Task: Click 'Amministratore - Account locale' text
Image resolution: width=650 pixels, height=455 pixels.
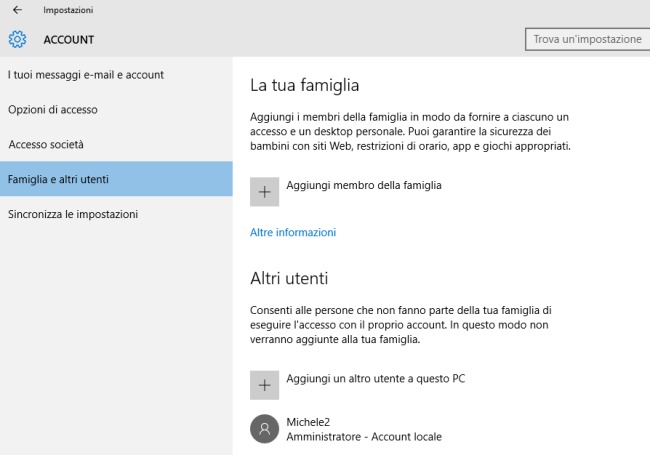Action: click(x=363, y=437)
